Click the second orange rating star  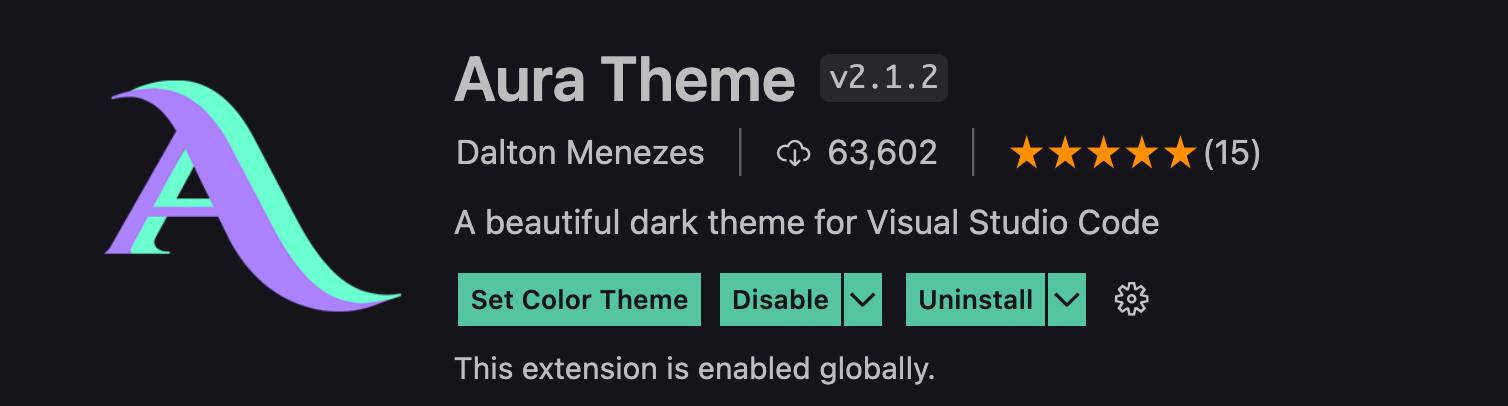point(1065,153)
